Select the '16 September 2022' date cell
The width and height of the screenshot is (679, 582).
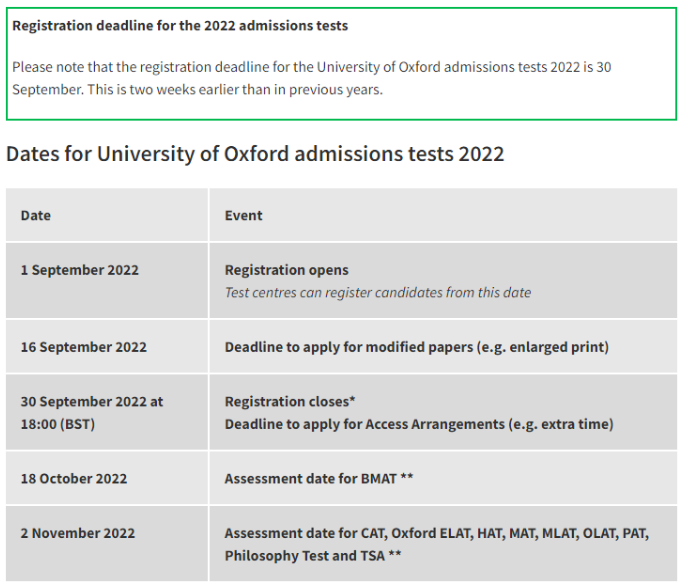(x=84, y=347)
